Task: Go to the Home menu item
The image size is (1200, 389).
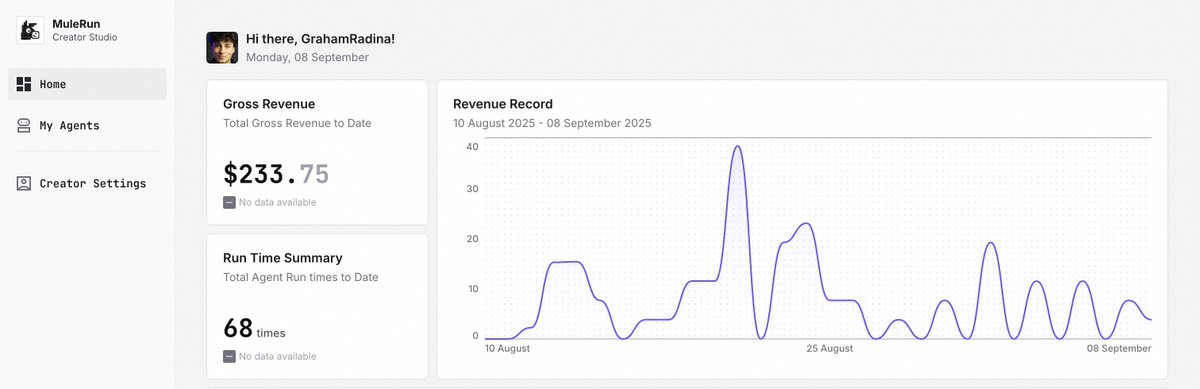Action: tap(87, 84)
